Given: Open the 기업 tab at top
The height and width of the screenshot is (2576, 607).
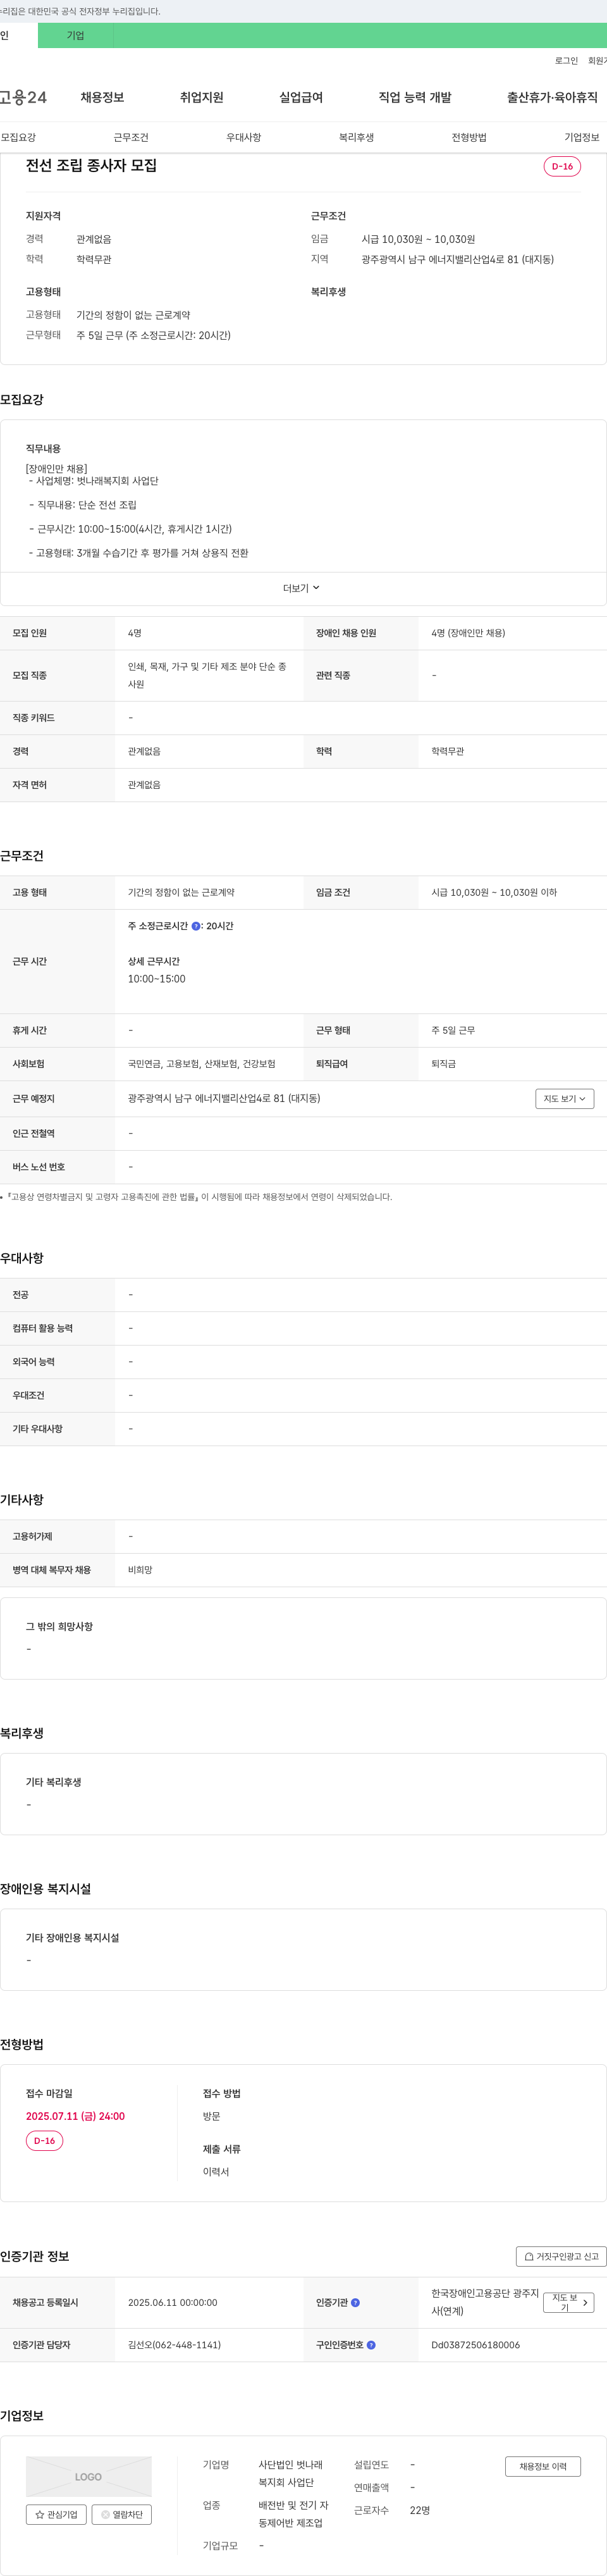Looking at the screenshot, I should pyautogui.click(x=76, y=36).
